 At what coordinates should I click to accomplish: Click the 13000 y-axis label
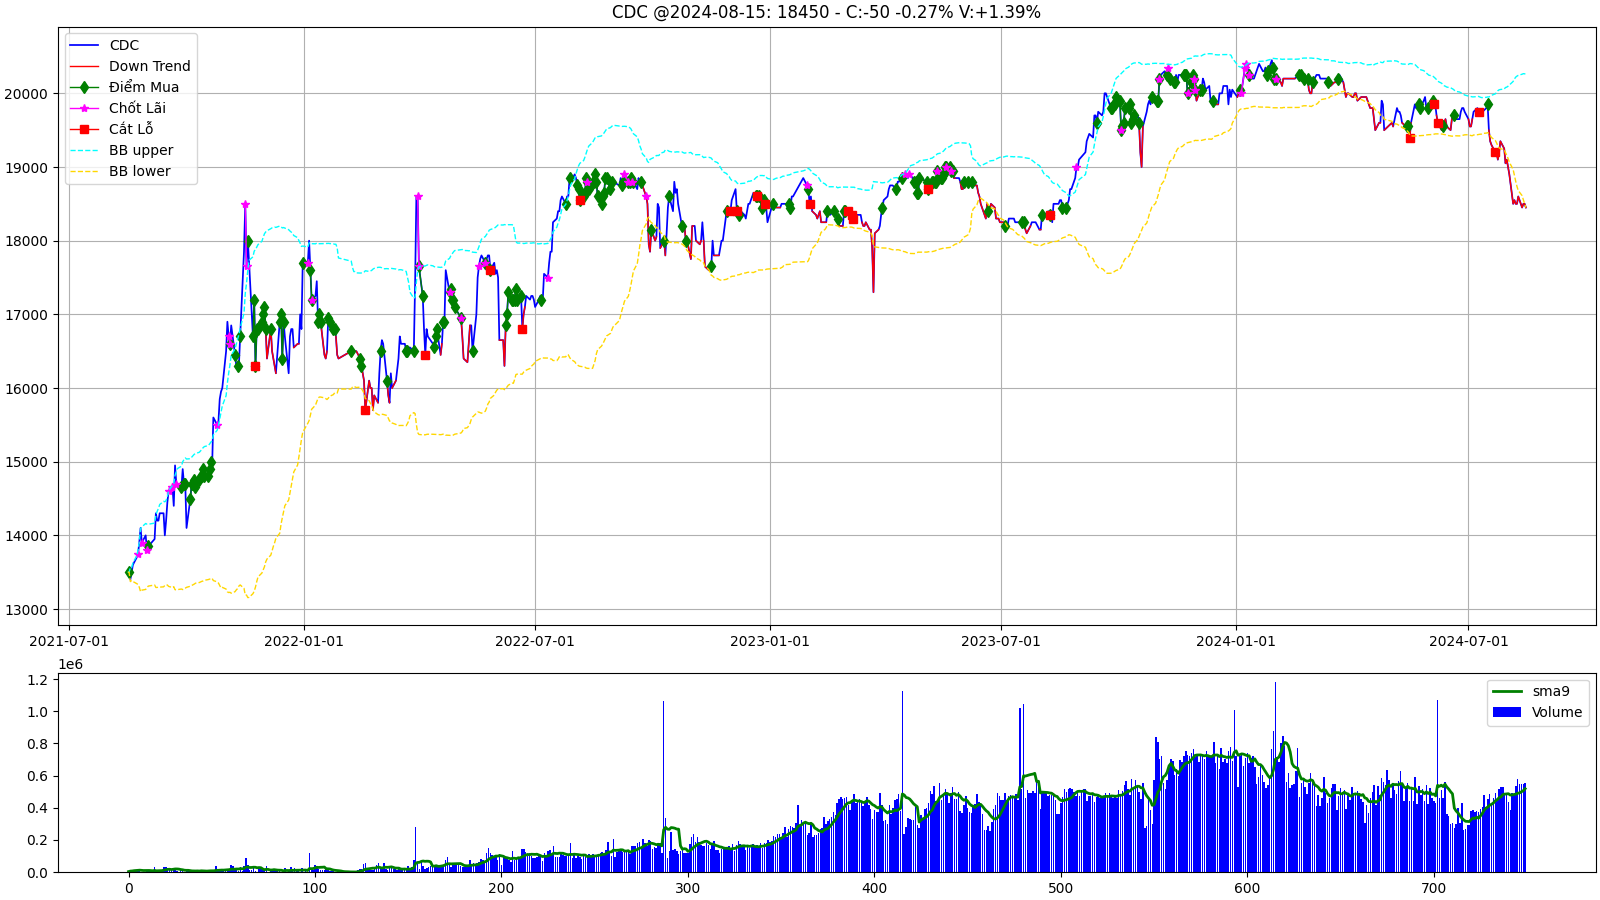[27, 610]
